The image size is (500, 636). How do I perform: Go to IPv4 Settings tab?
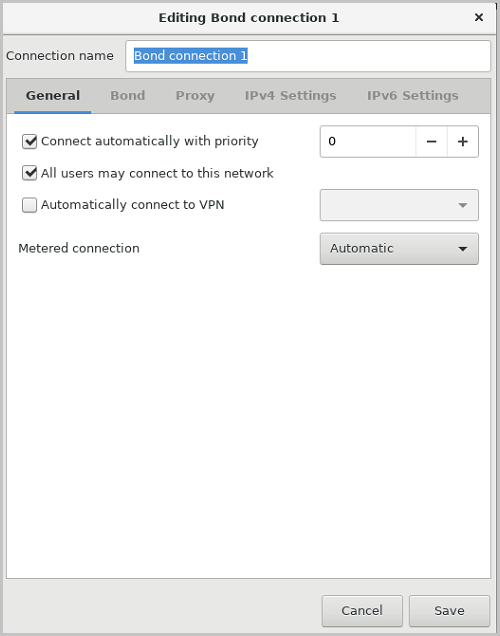(290, 96)
